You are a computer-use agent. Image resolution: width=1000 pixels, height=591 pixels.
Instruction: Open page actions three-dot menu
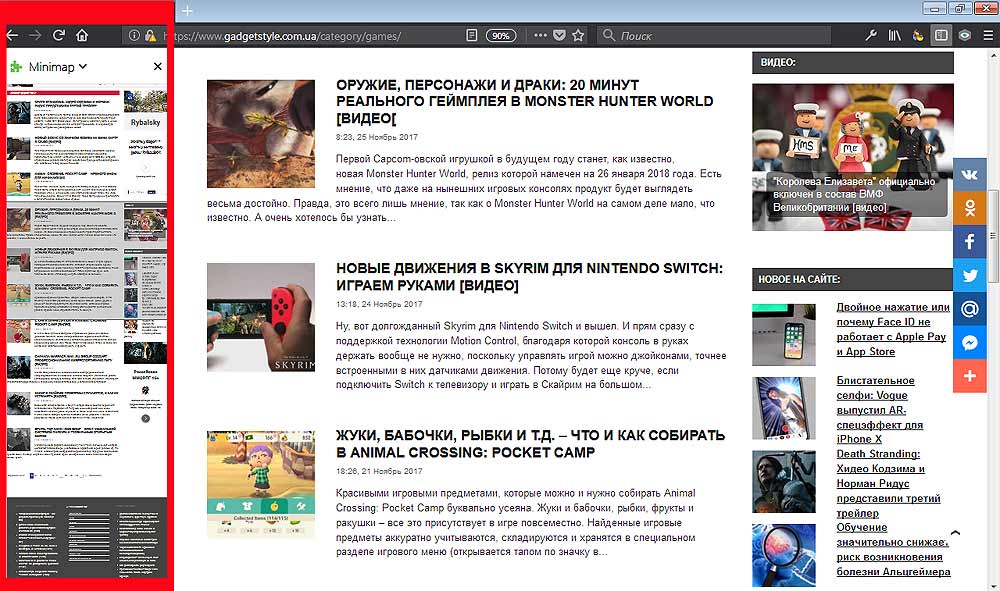(x=540, y=36)
